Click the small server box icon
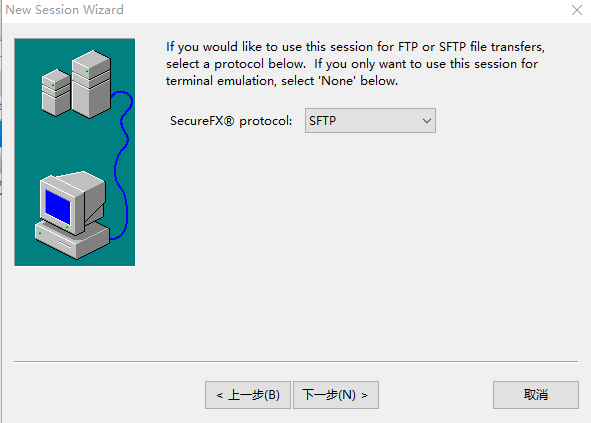Image resolution: width=591 pixels, height=423 pixels. pyautogui.click(x=56, y=92)
